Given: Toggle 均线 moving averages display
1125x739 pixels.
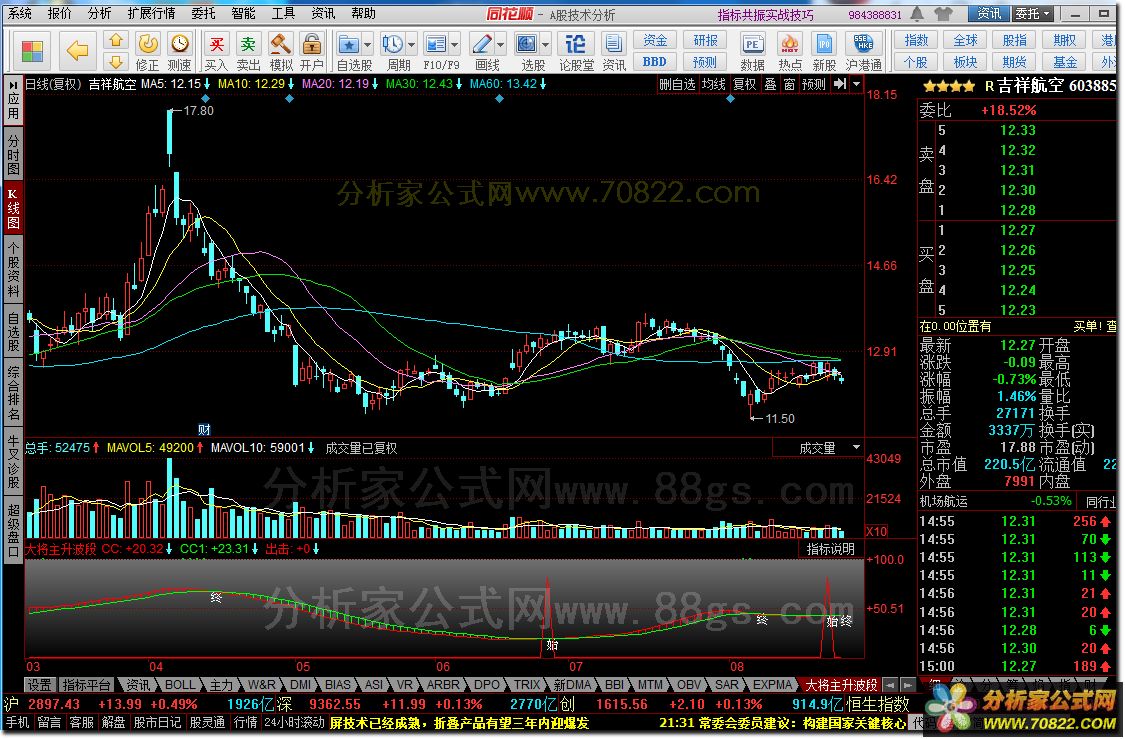Looking at the screenshot, I should (714, 84).
